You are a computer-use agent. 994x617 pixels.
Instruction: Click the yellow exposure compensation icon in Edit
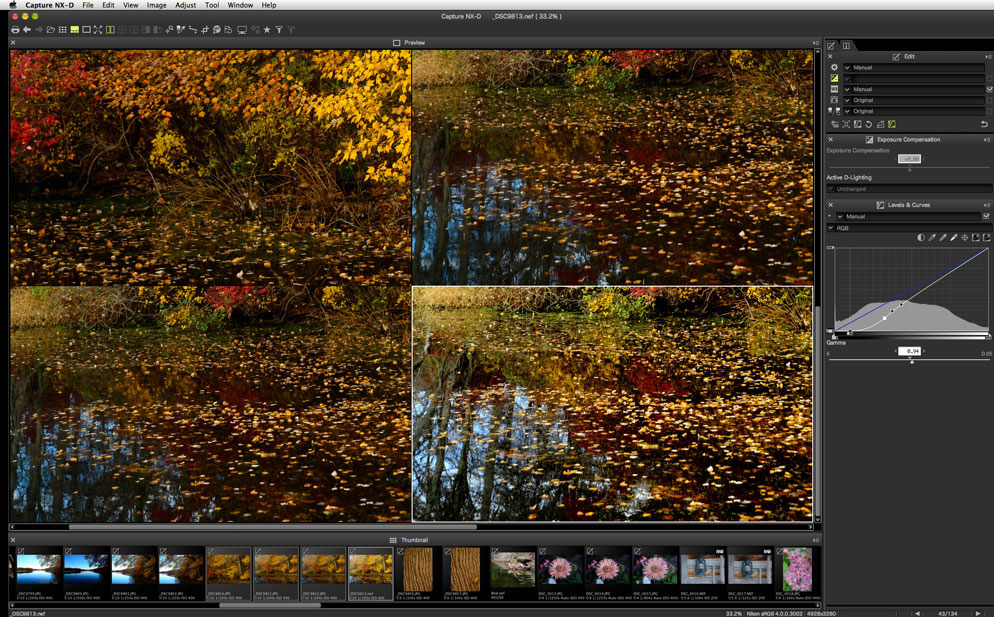click(x=834, y=78)
